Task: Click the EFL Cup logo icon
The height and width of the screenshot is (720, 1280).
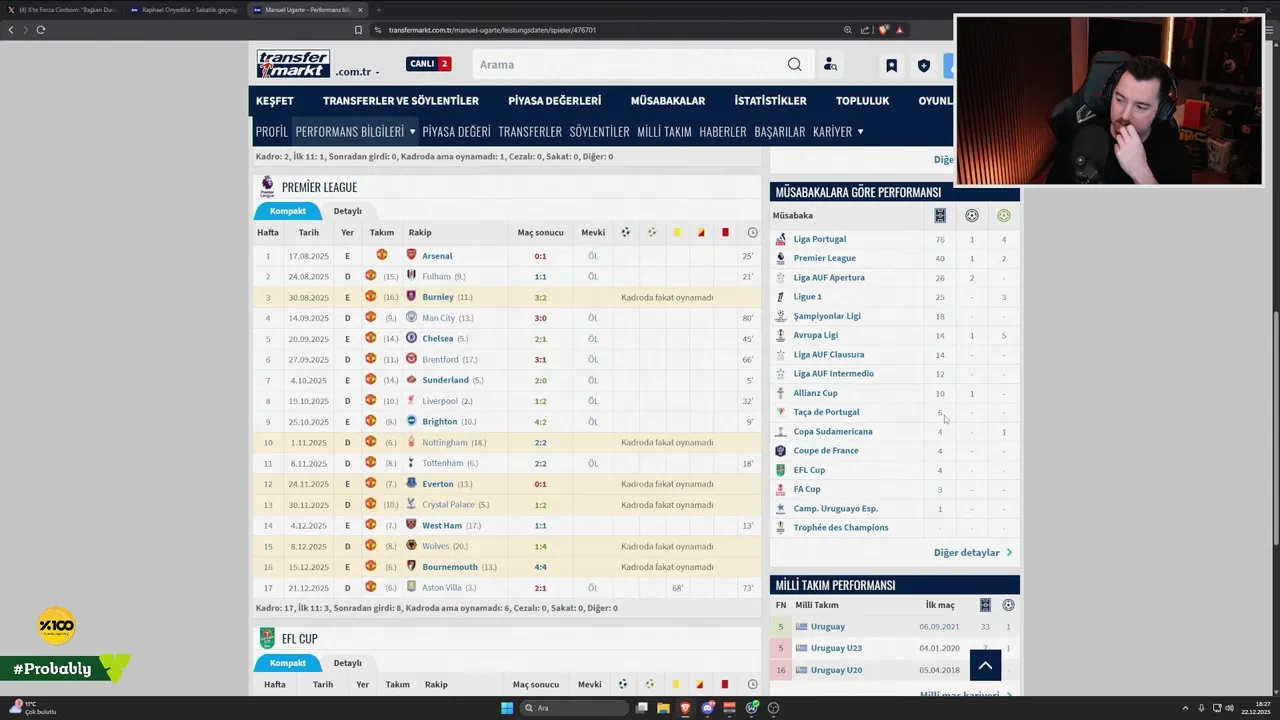Action: (267, 638)
